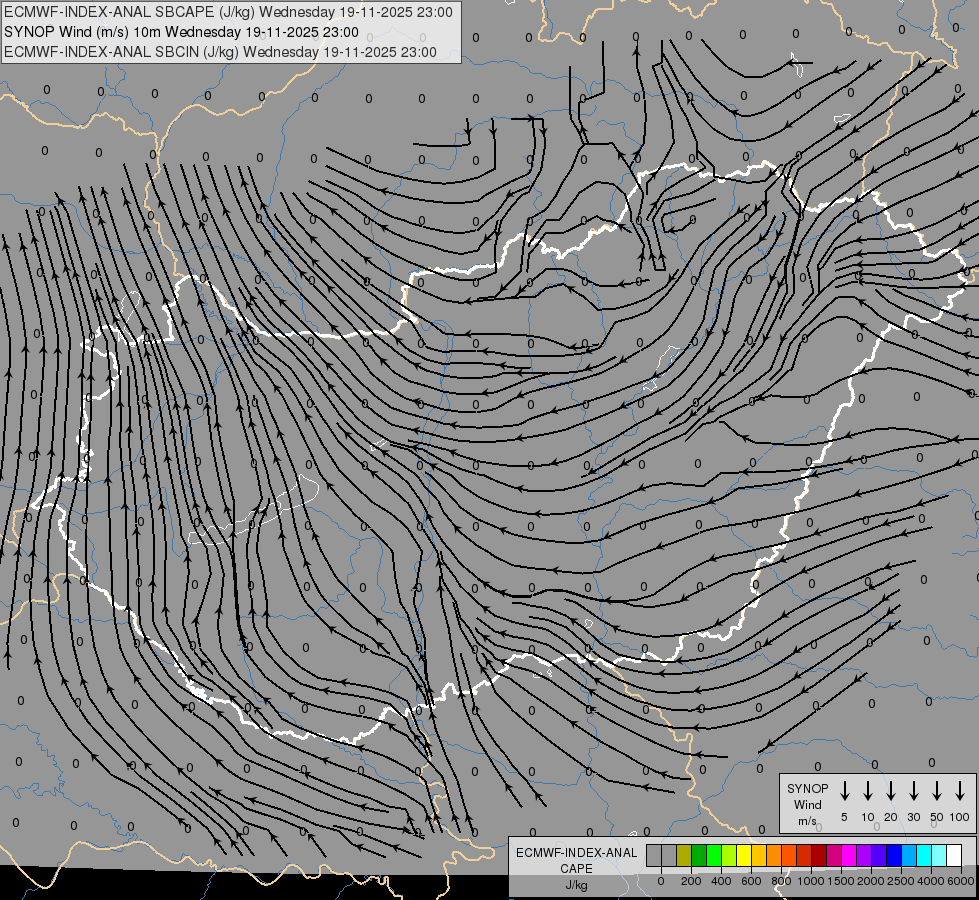Select the yellow-green CAPE color swatch

[729, 855]
